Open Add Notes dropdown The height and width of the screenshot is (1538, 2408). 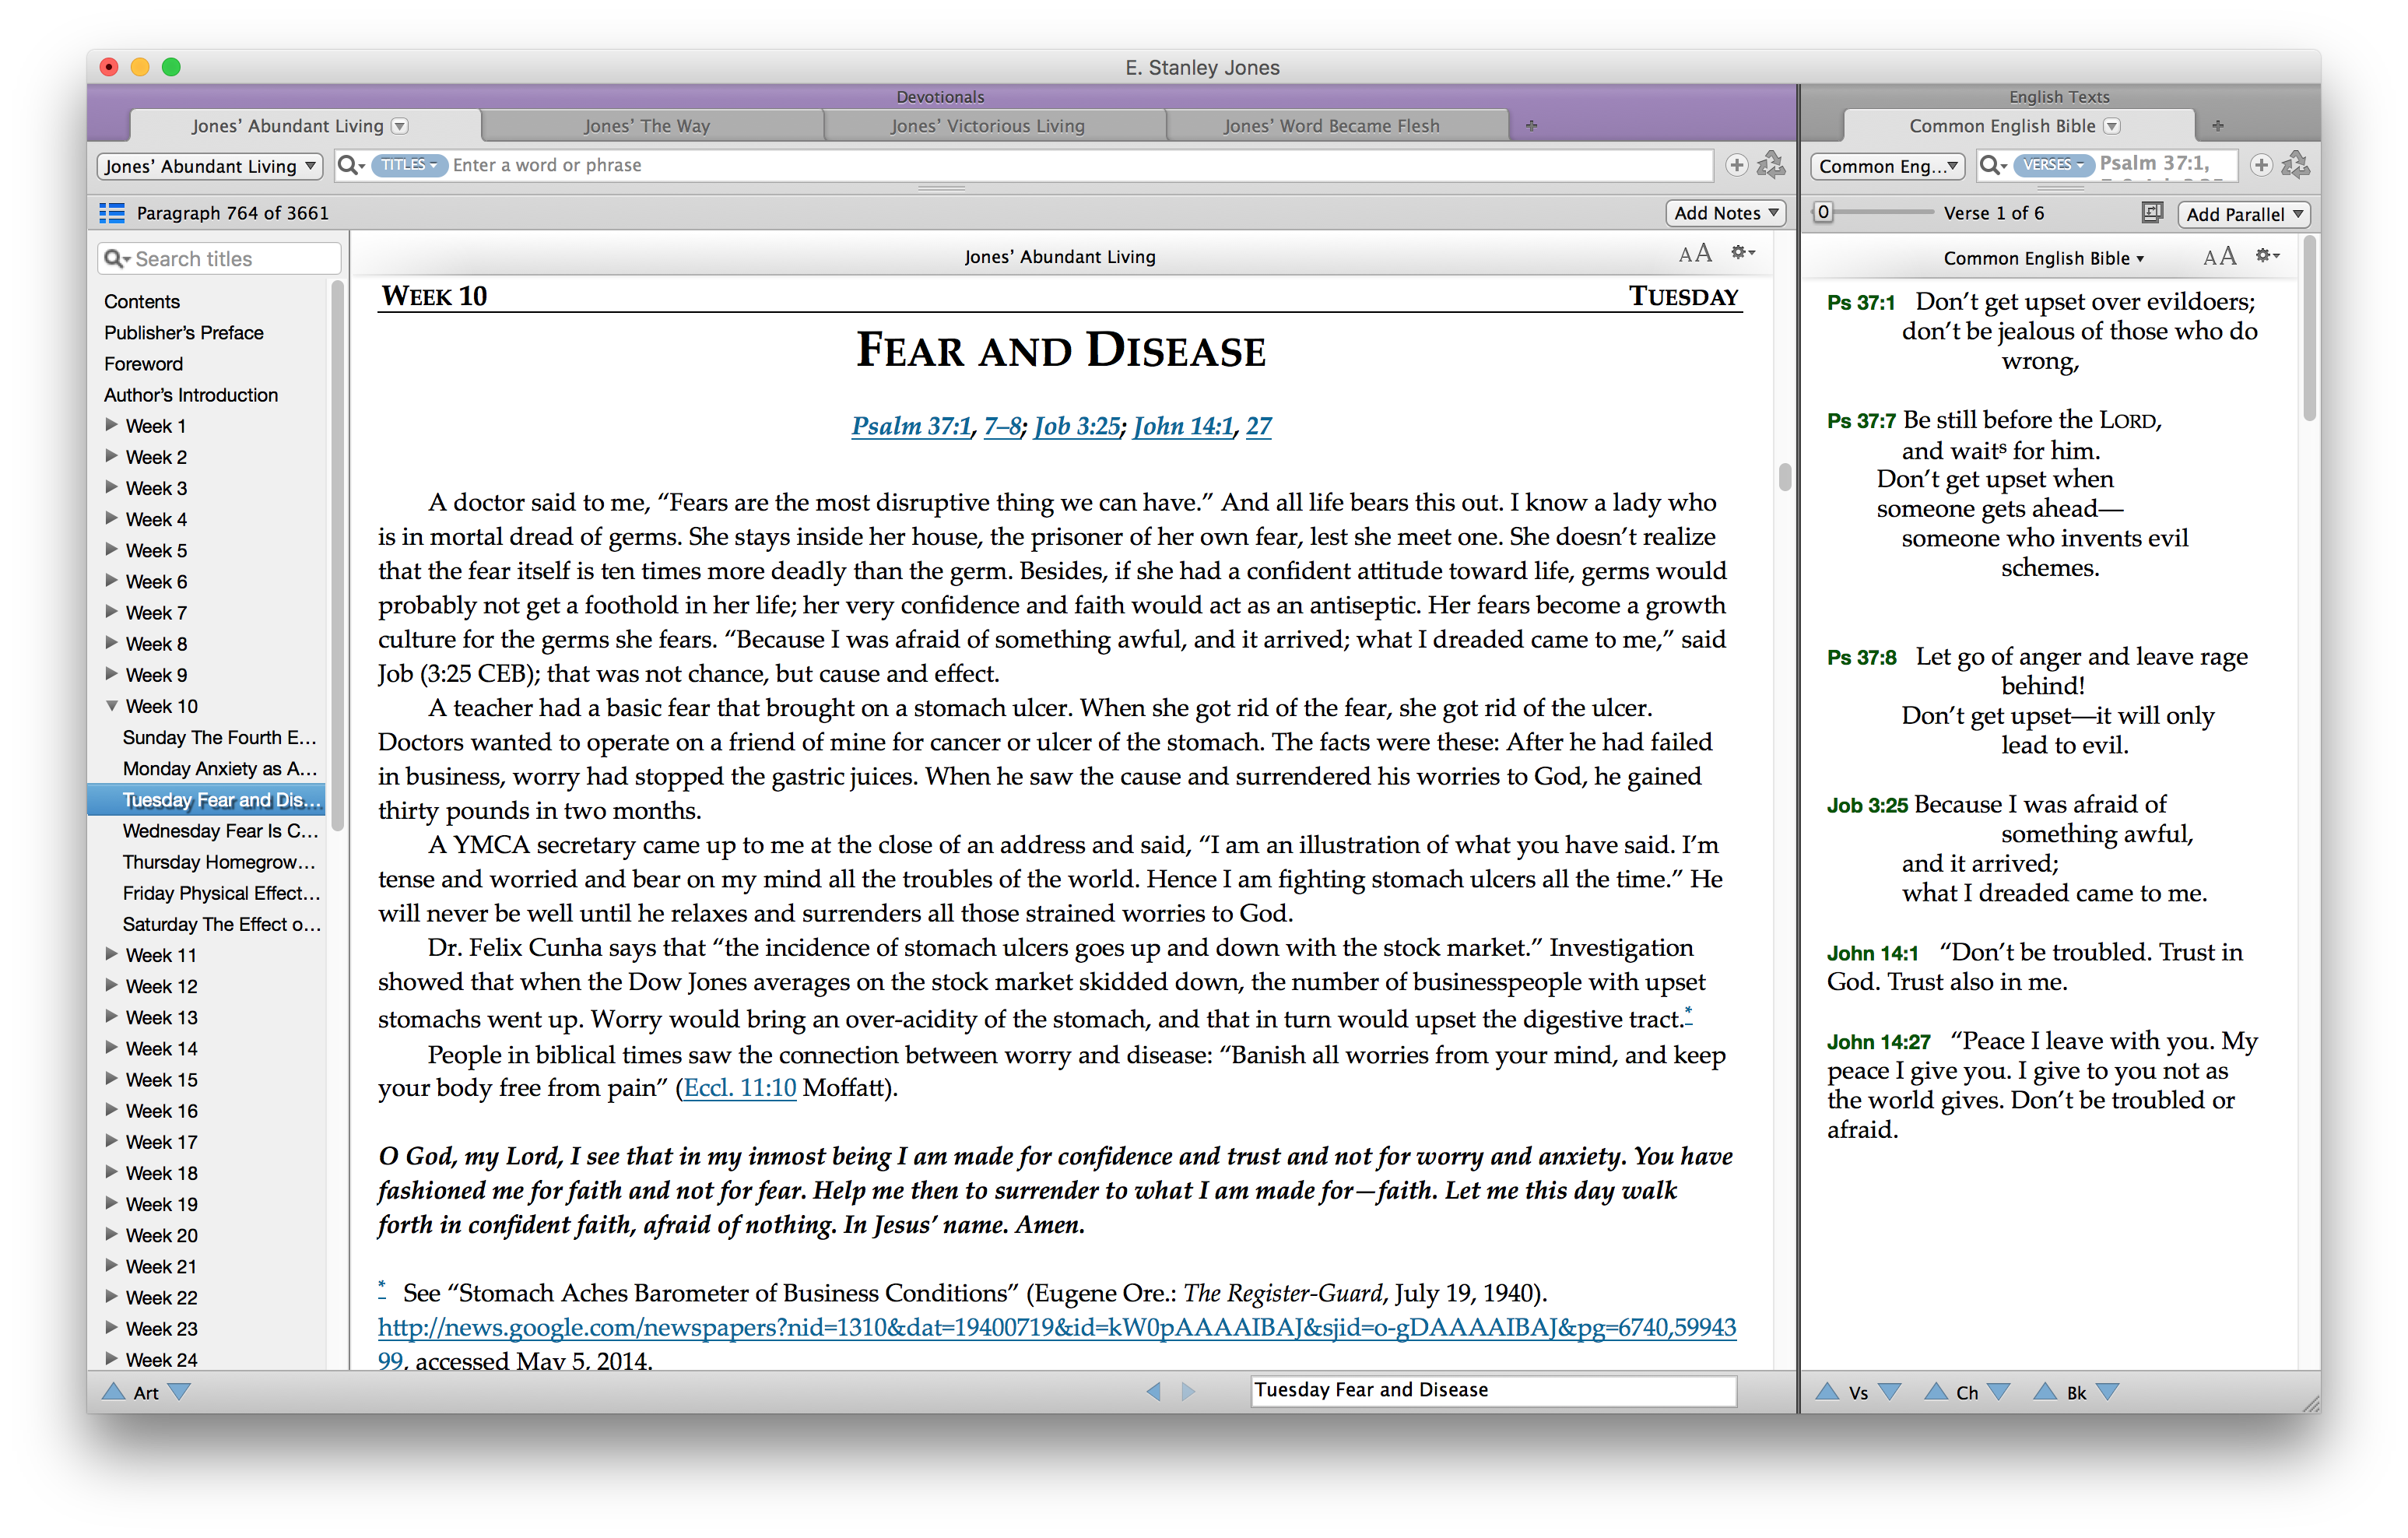pyautogui.click(x=1726, y=213)
